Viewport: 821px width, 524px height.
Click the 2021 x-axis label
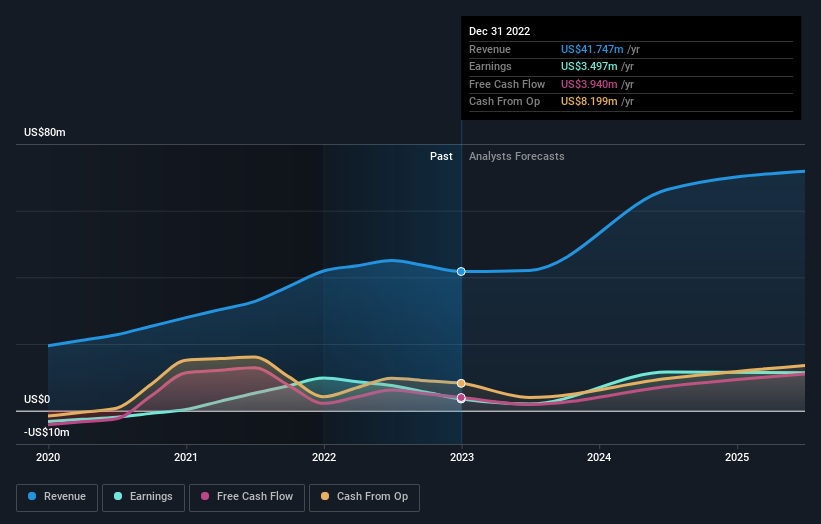click(186, 457)
